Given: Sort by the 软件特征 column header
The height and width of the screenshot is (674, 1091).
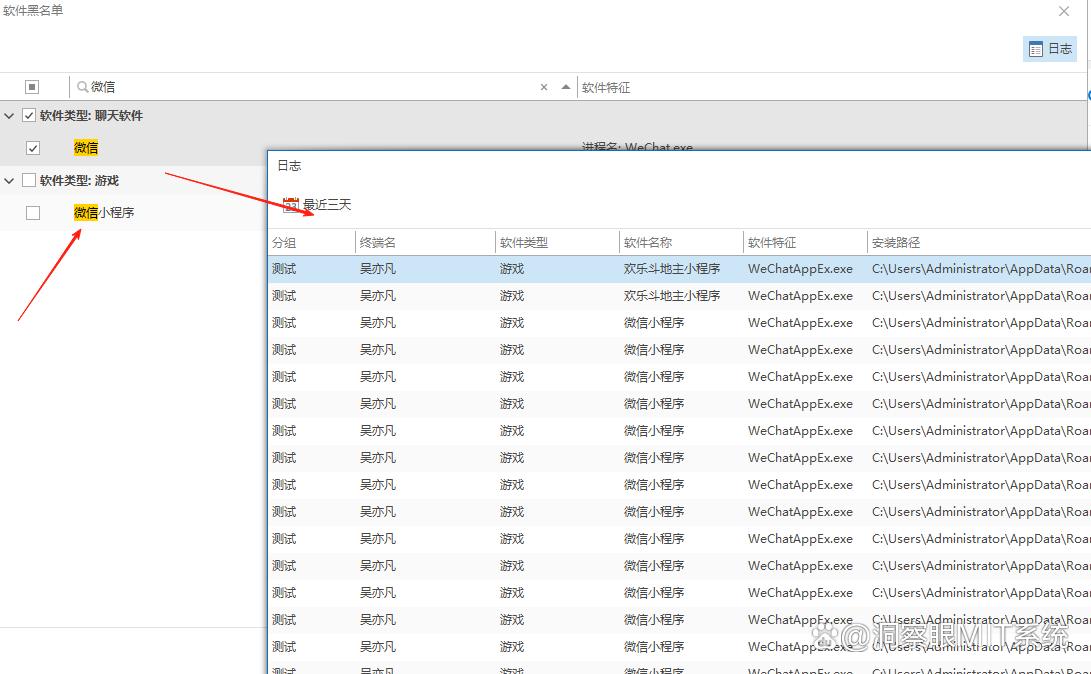Looking at the screenshot, I should [x=606, y=88].
